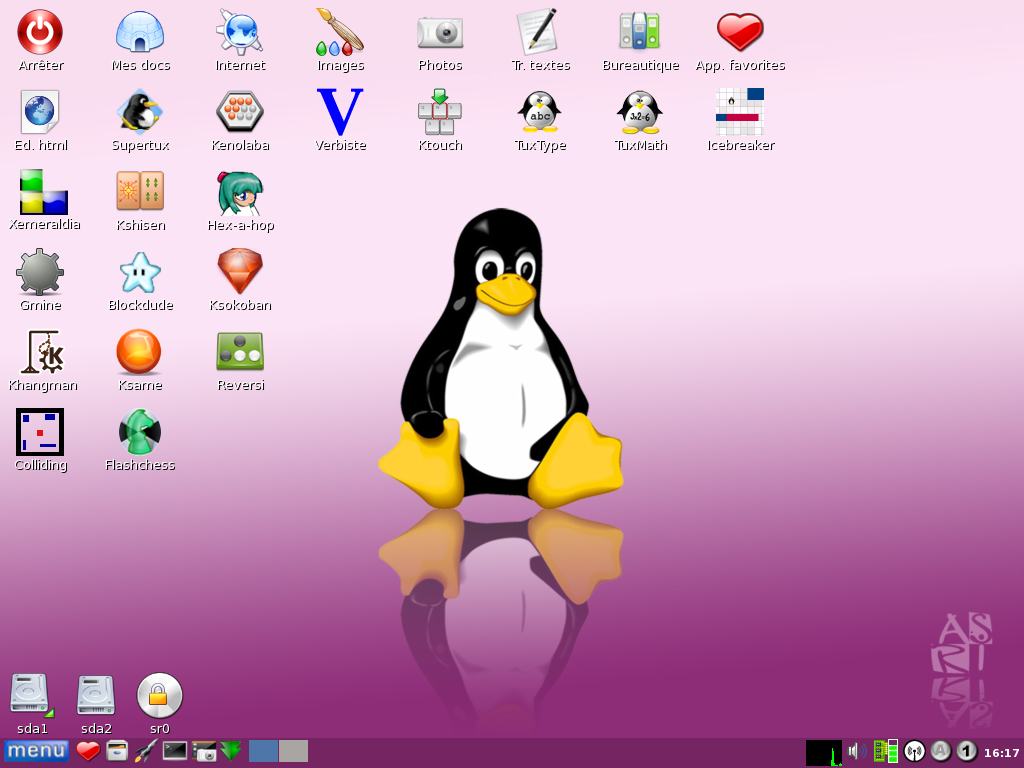
Task: Launch the Xemeraldia block game
Action: (43, 191)
